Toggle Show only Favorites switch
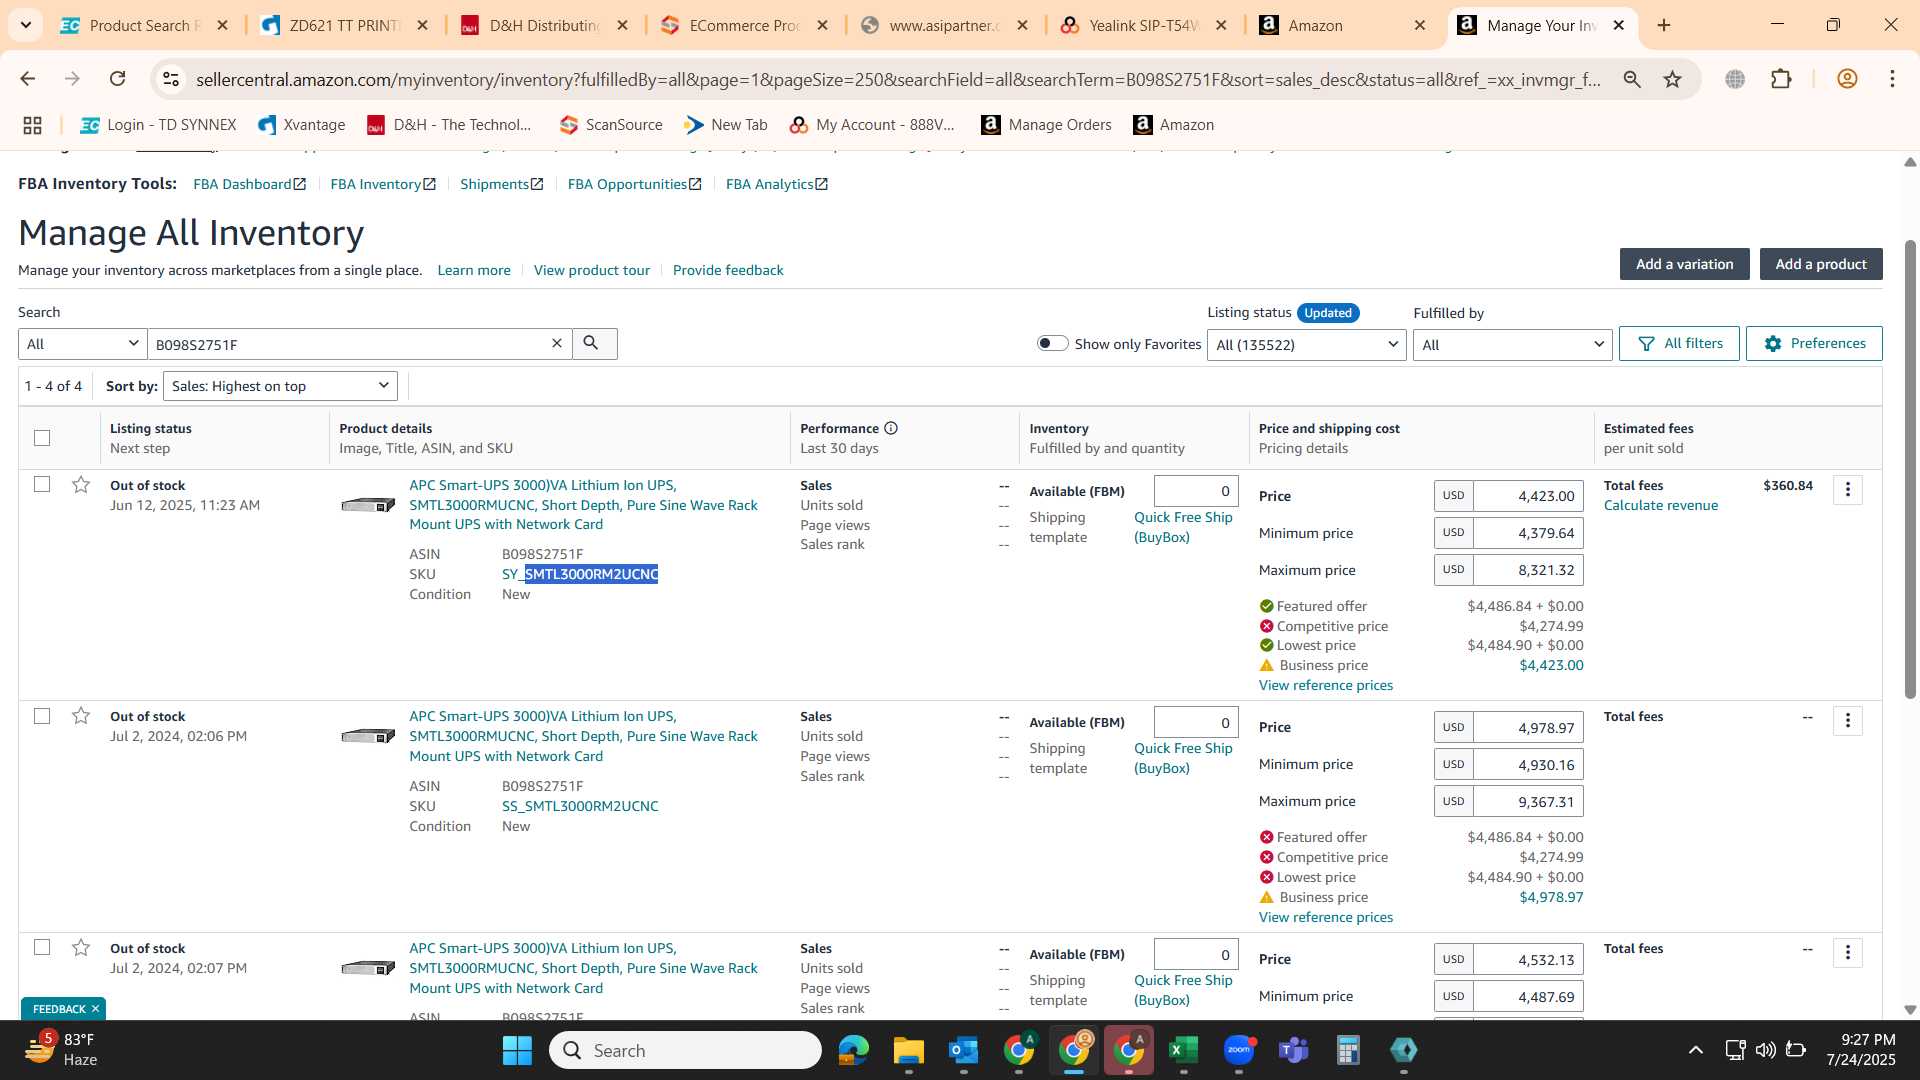 point(1052,343)
